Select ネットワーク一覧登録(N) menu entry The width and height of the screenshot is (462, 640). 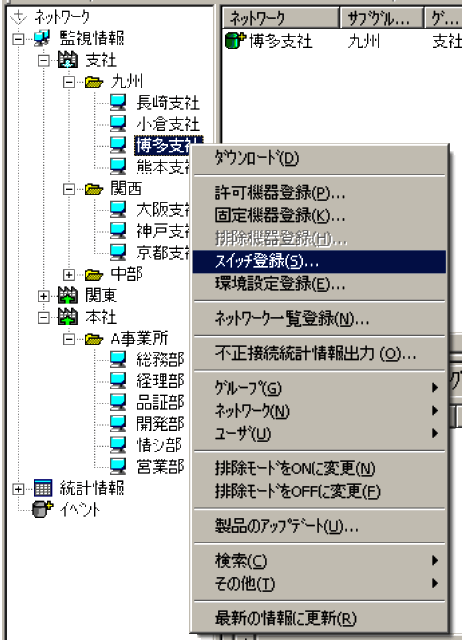click(319, 319)
